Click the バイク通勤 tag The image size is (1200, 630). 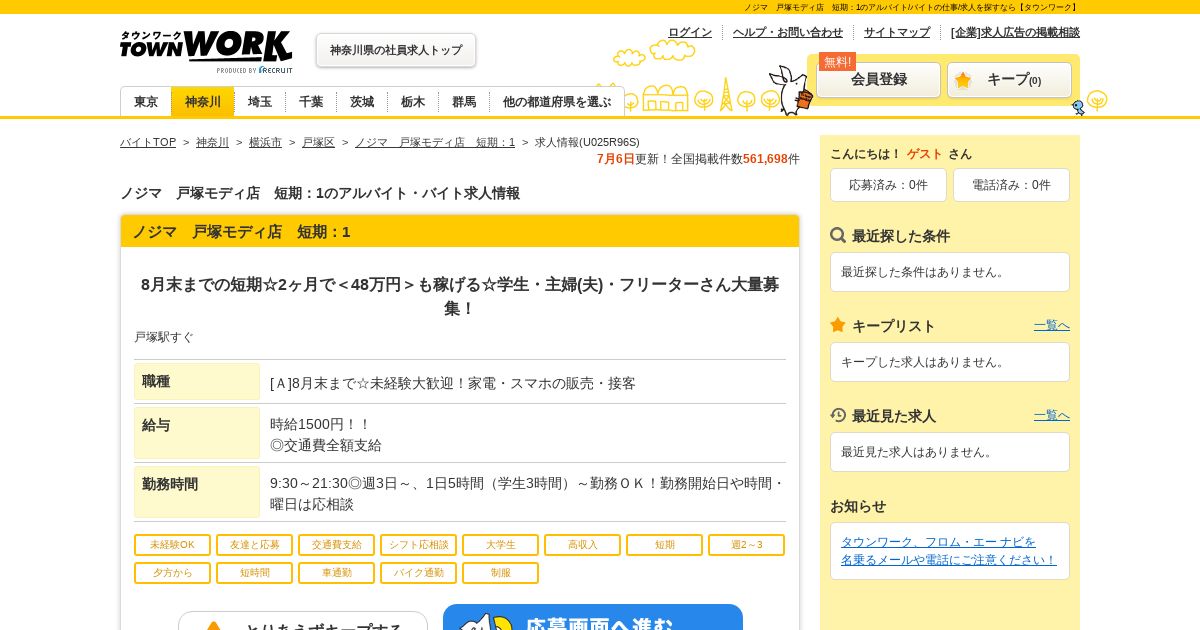418,573
